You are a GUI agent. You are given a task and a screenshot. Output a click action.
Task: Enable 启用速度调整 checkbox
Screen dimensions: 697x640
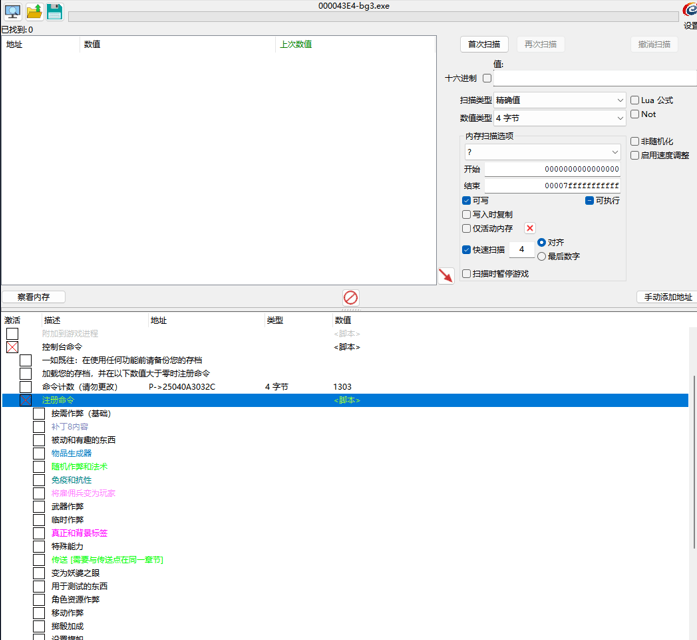coord(635,155)
